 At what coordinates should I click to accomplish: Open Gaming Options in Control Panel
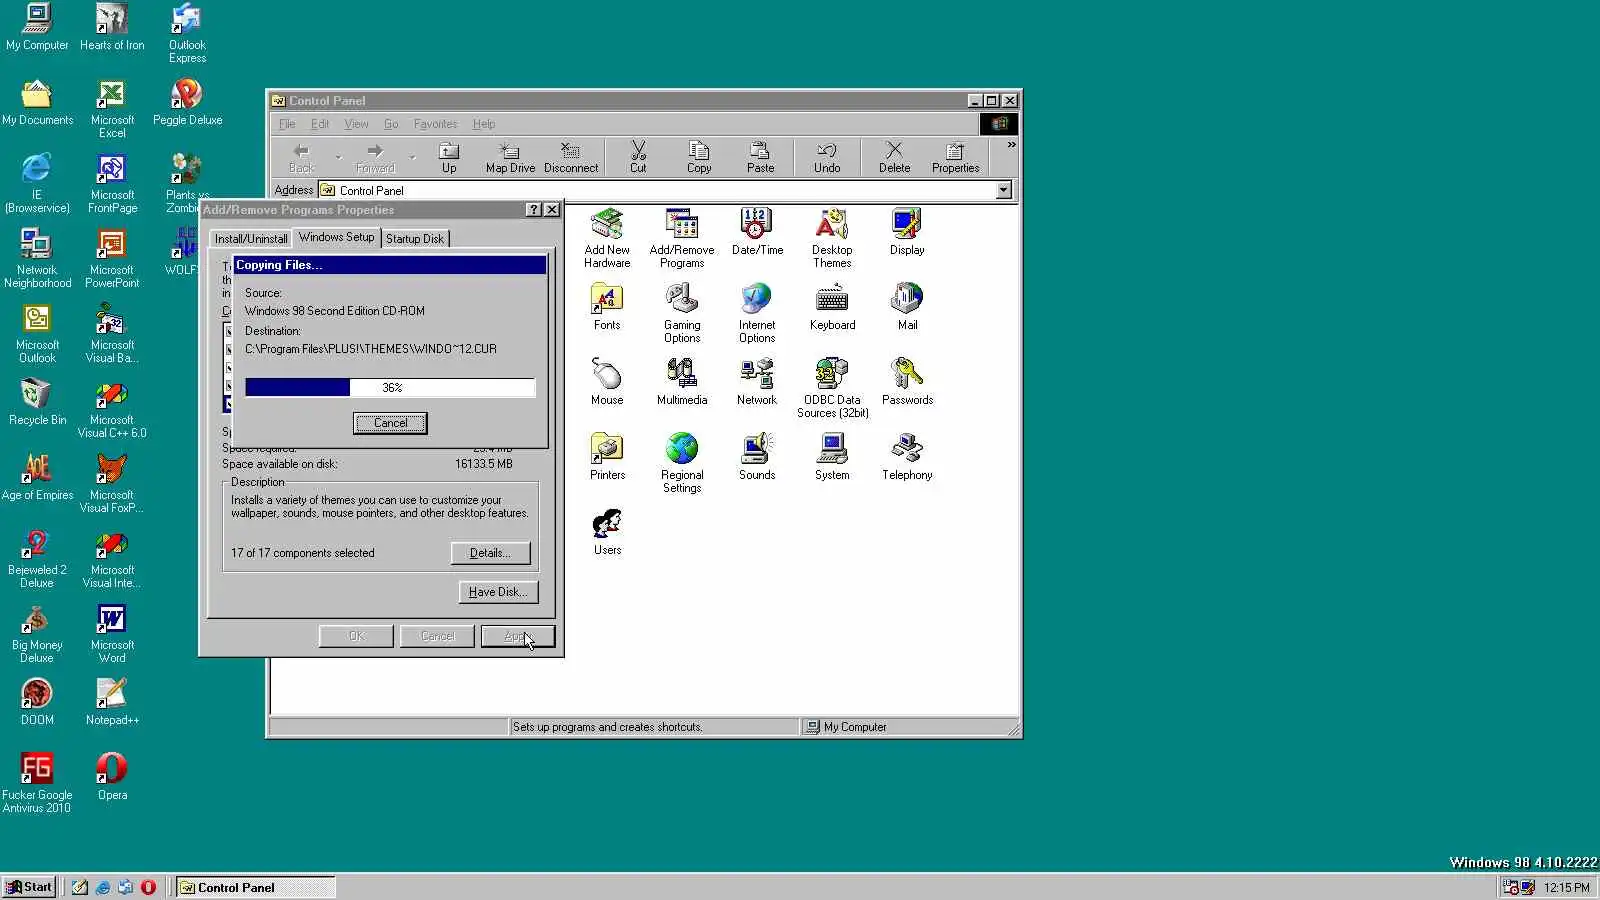coord(682,313)
